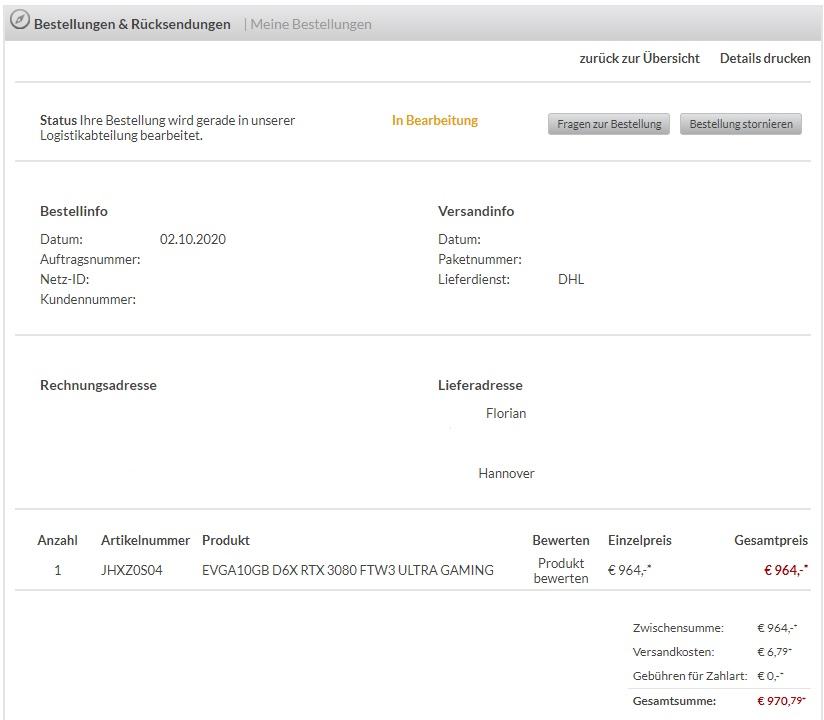Screen dimensions: 824x720
Task: Click the Paketnummer label
Action: coord(479,259)
